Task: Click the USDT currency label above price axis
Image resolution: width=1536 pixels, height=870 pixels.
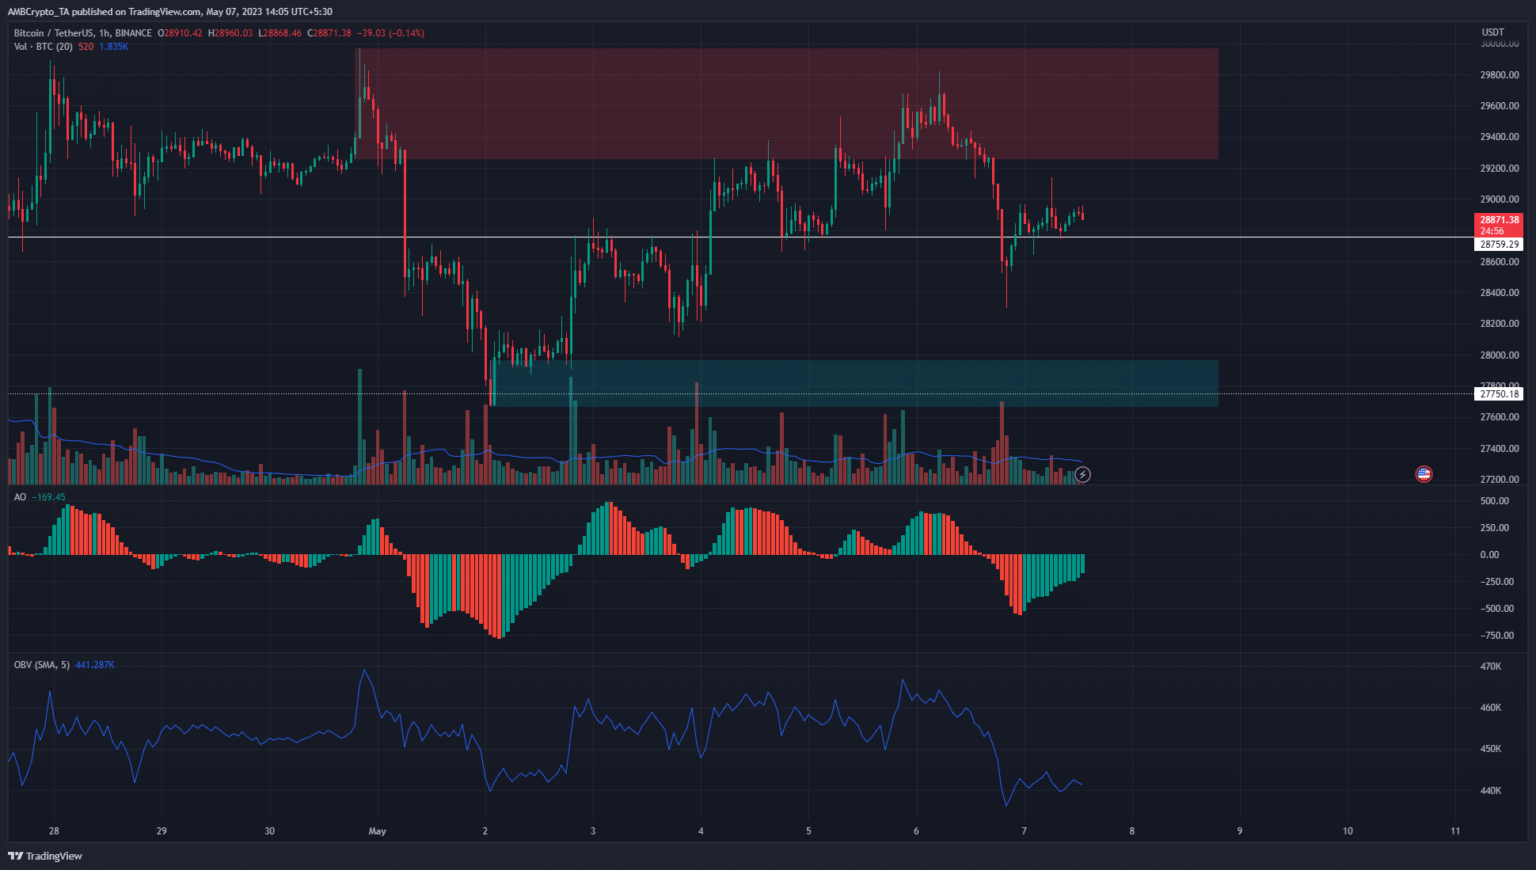Action: 1492,32
